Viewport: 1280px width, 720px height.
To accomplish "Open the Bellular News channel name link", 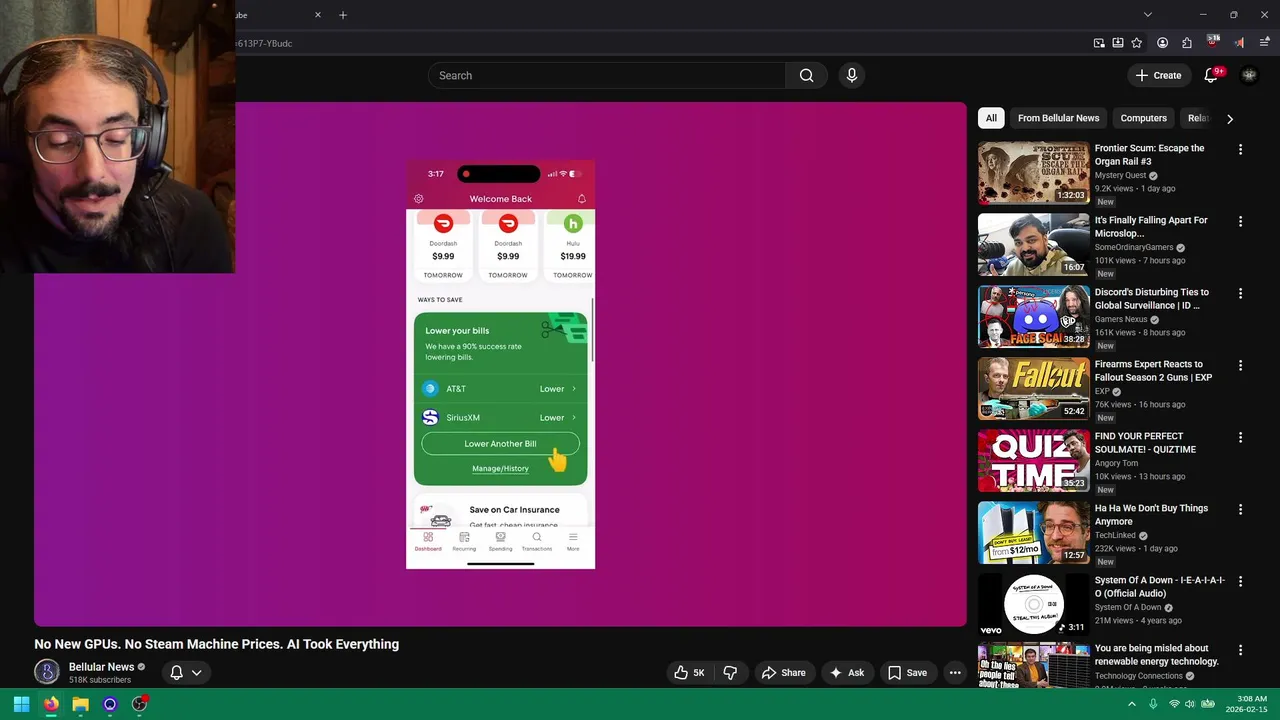I will 101,667.
